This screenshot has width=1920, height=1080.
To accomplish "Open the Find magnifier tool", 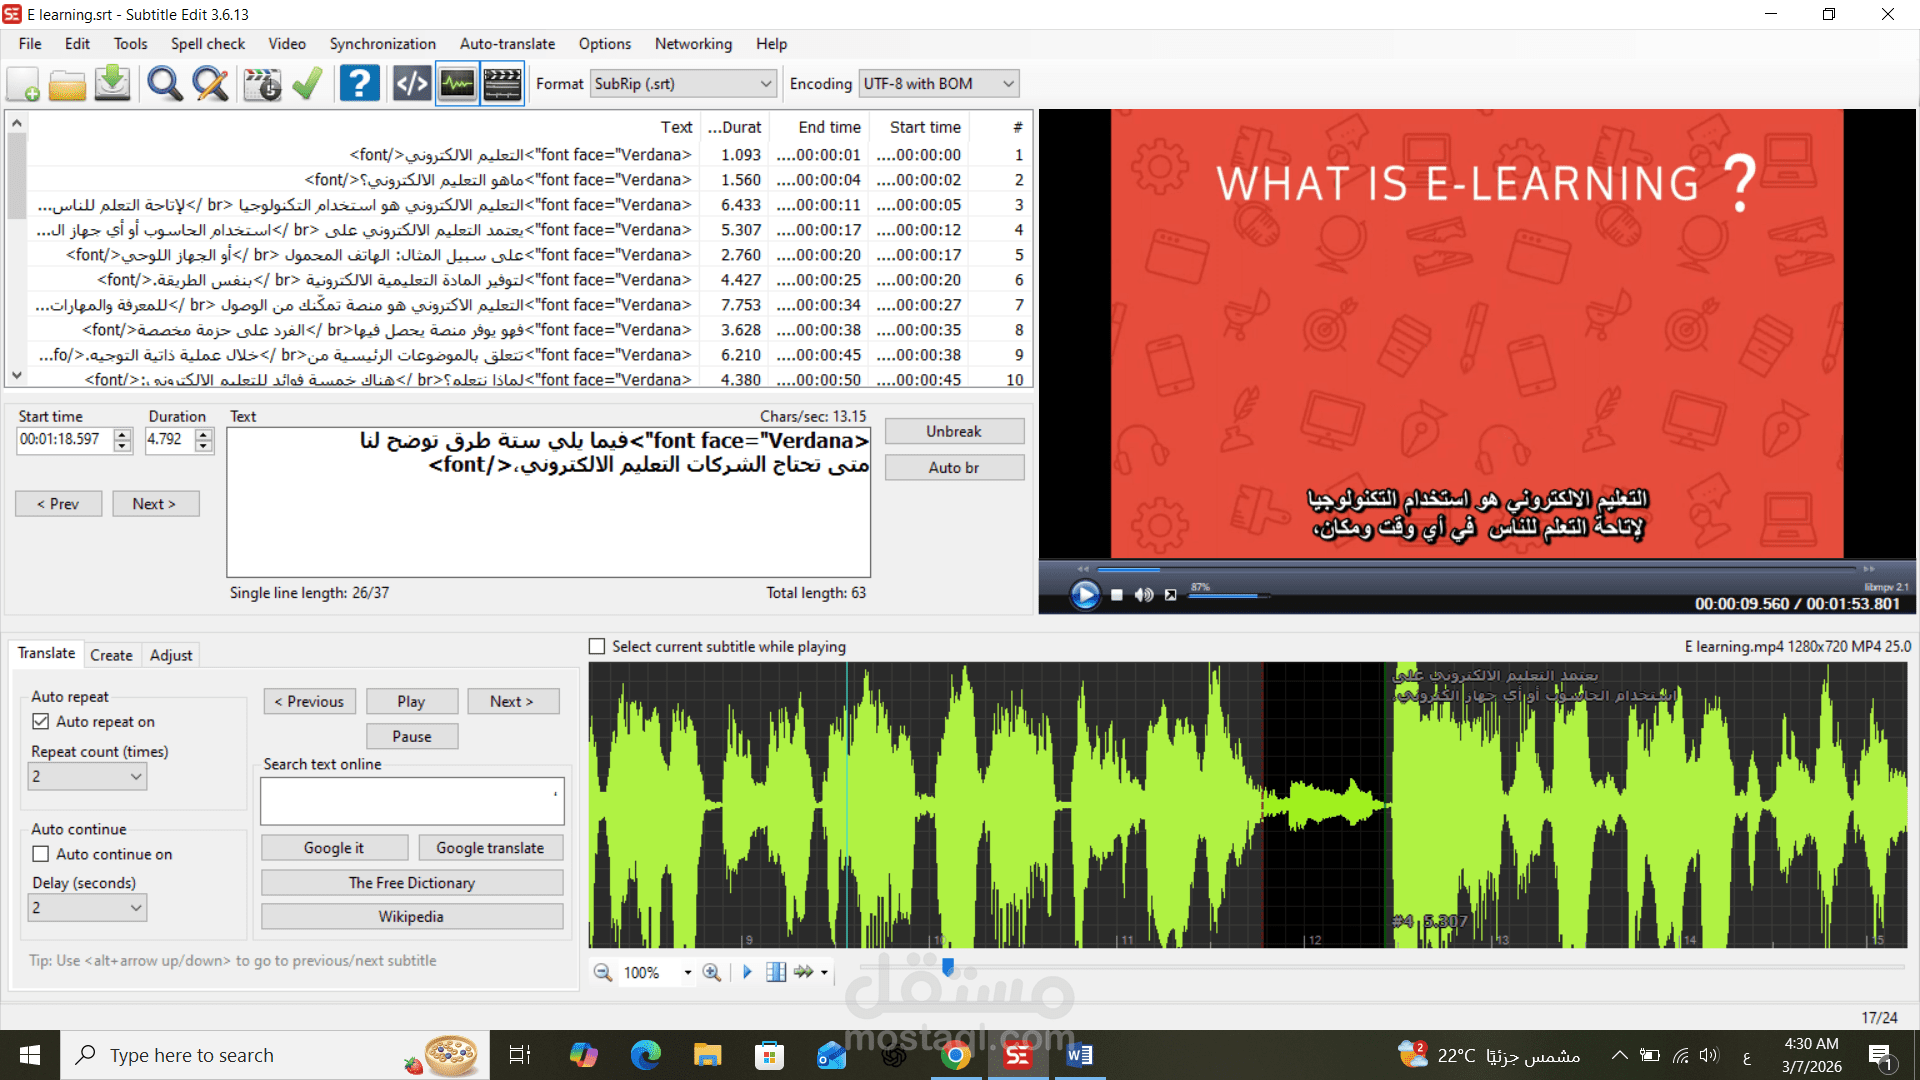I will click(x=164, y=84).
